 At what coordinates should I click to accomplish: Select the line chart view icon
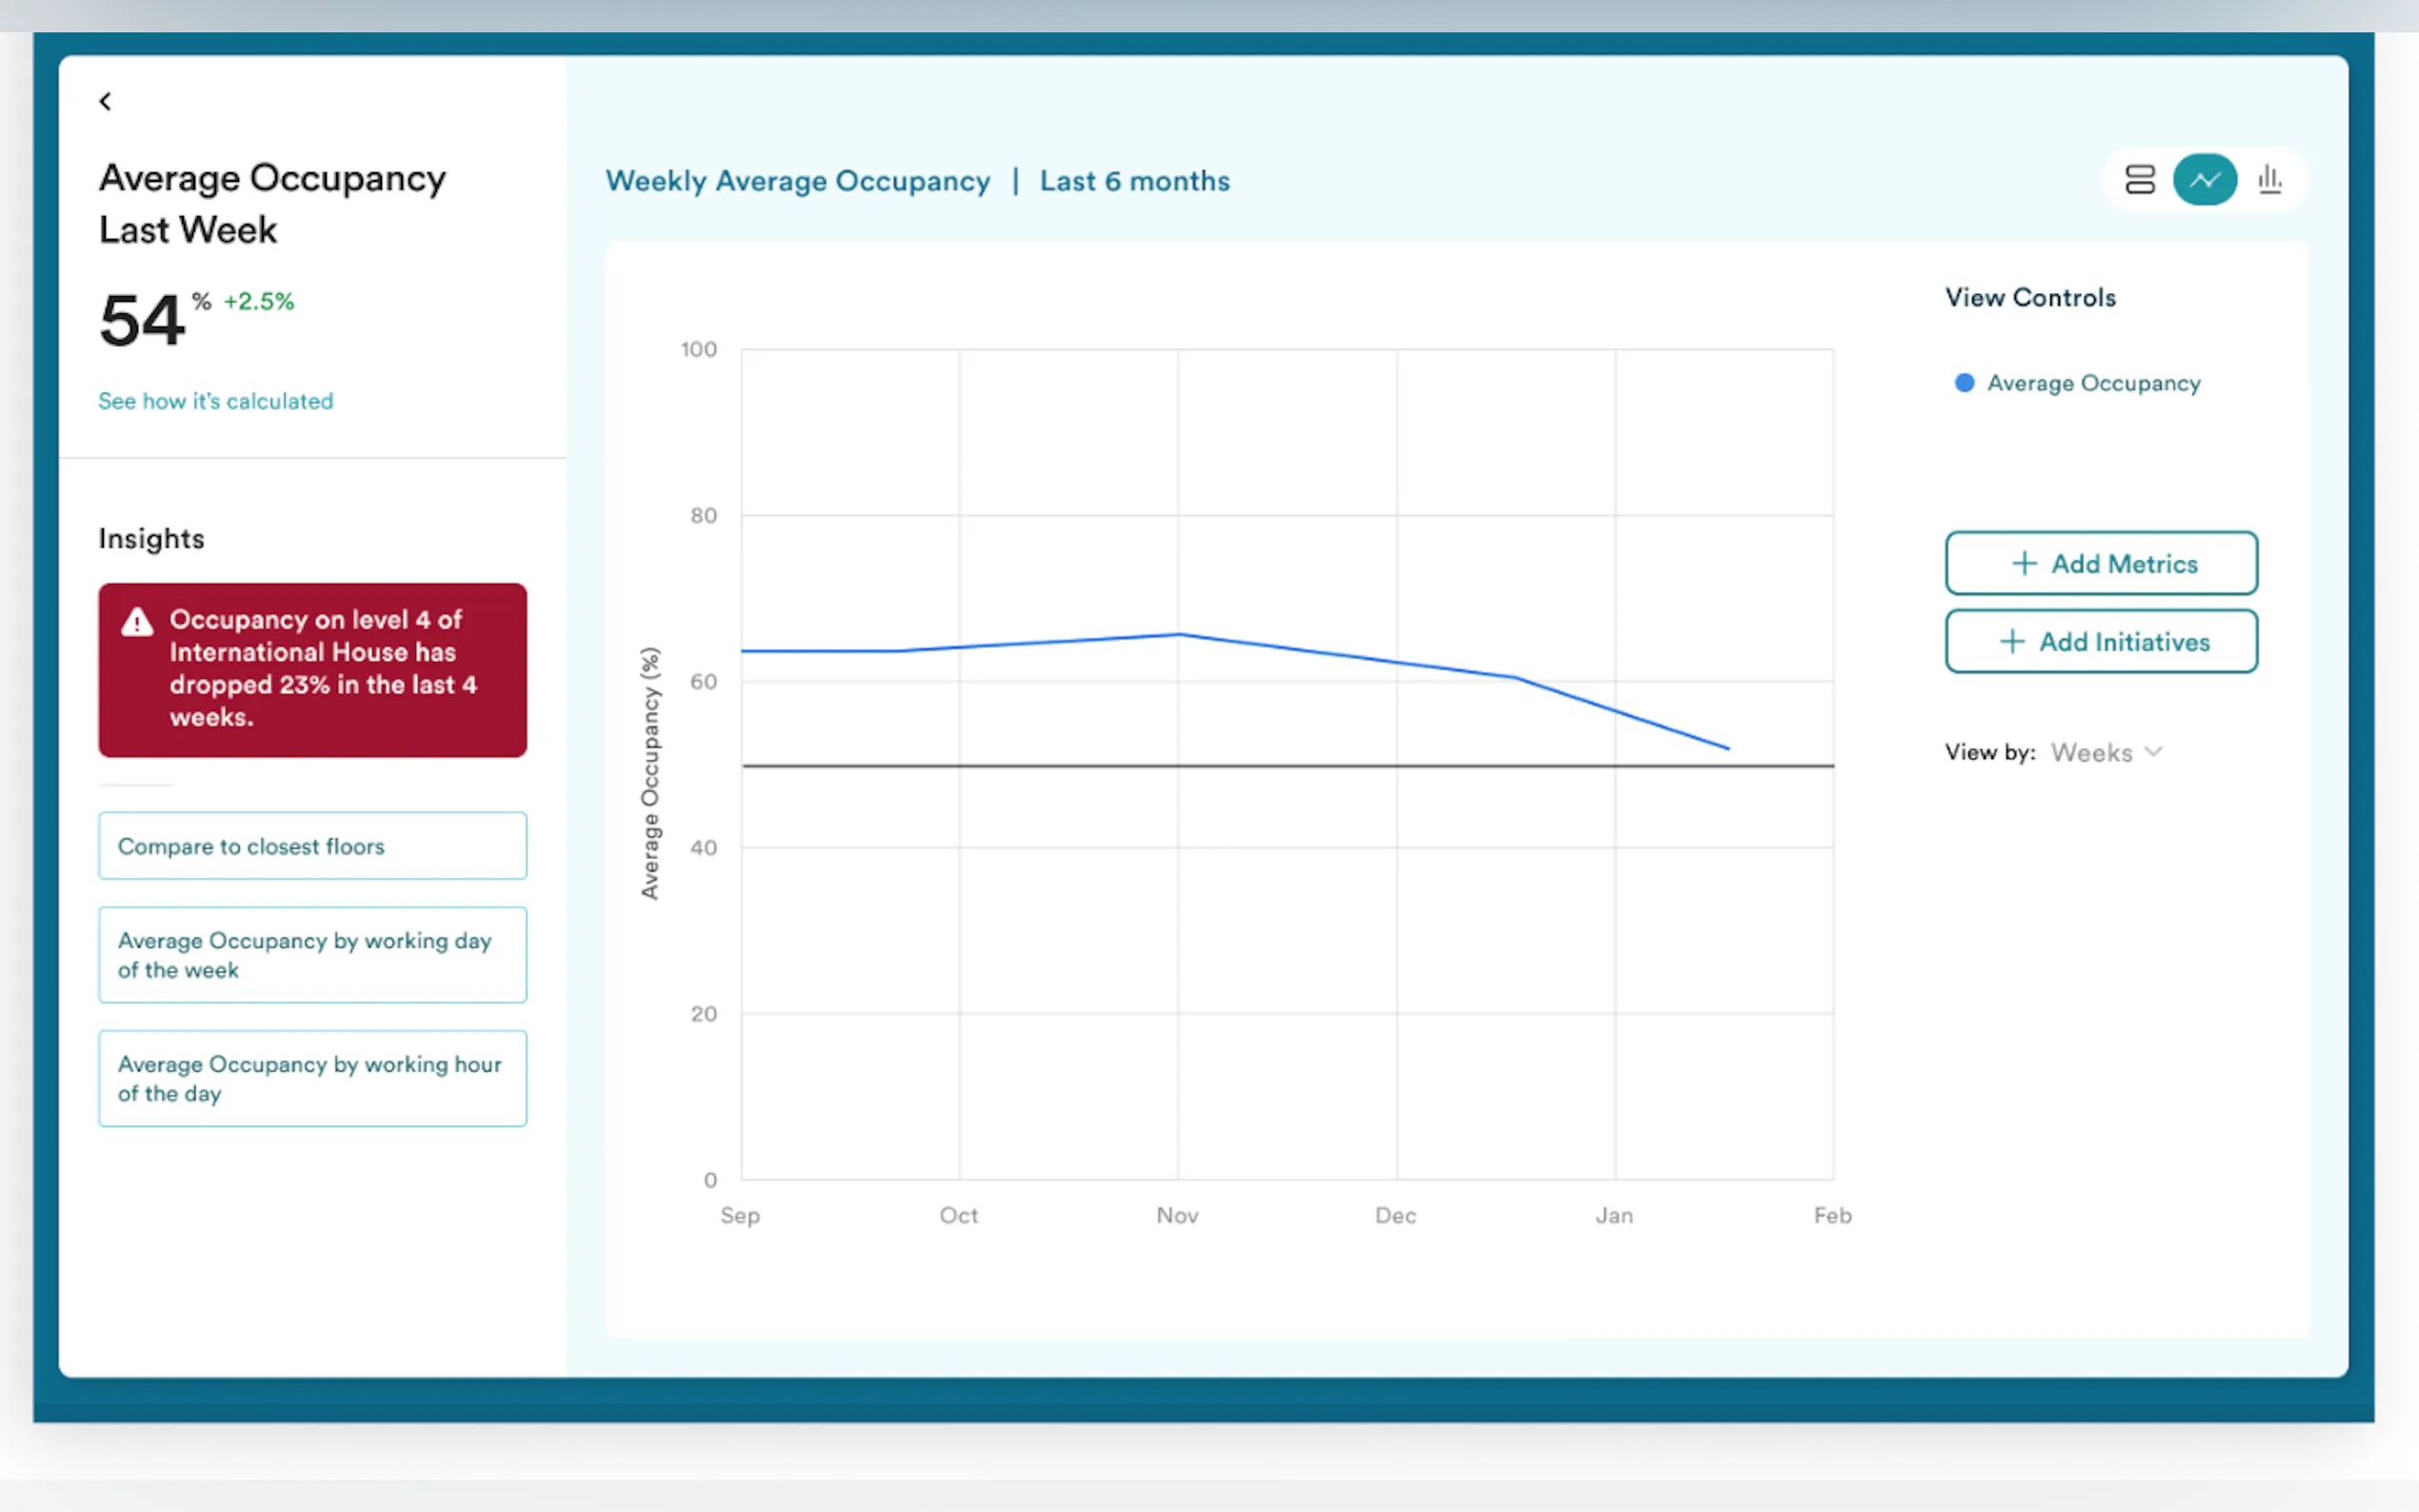point(2204,180)
